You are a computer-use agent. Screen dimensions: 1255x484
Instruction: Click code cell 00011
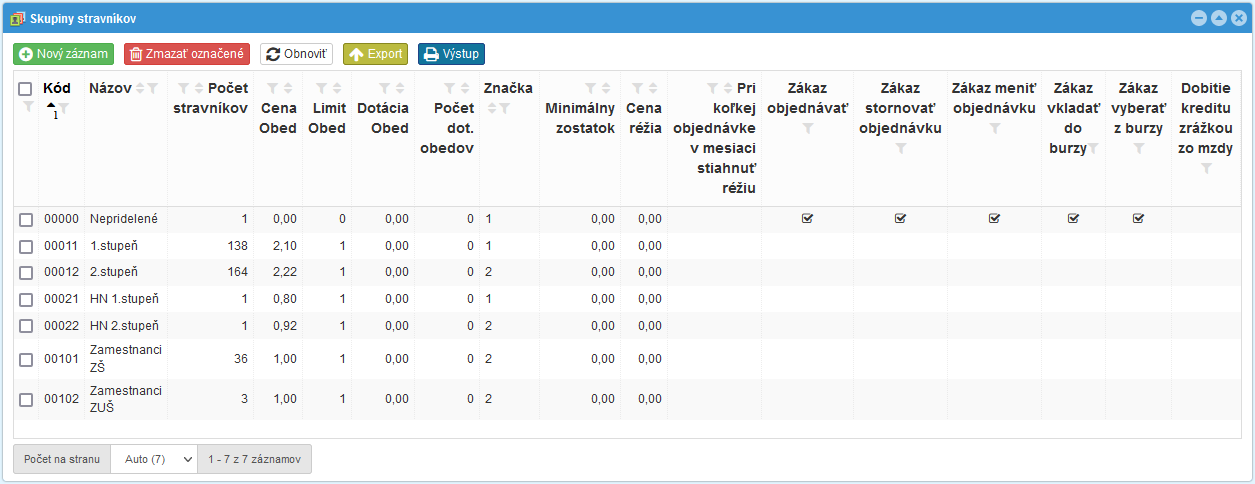pyautogui.click(x=61, y=245)
